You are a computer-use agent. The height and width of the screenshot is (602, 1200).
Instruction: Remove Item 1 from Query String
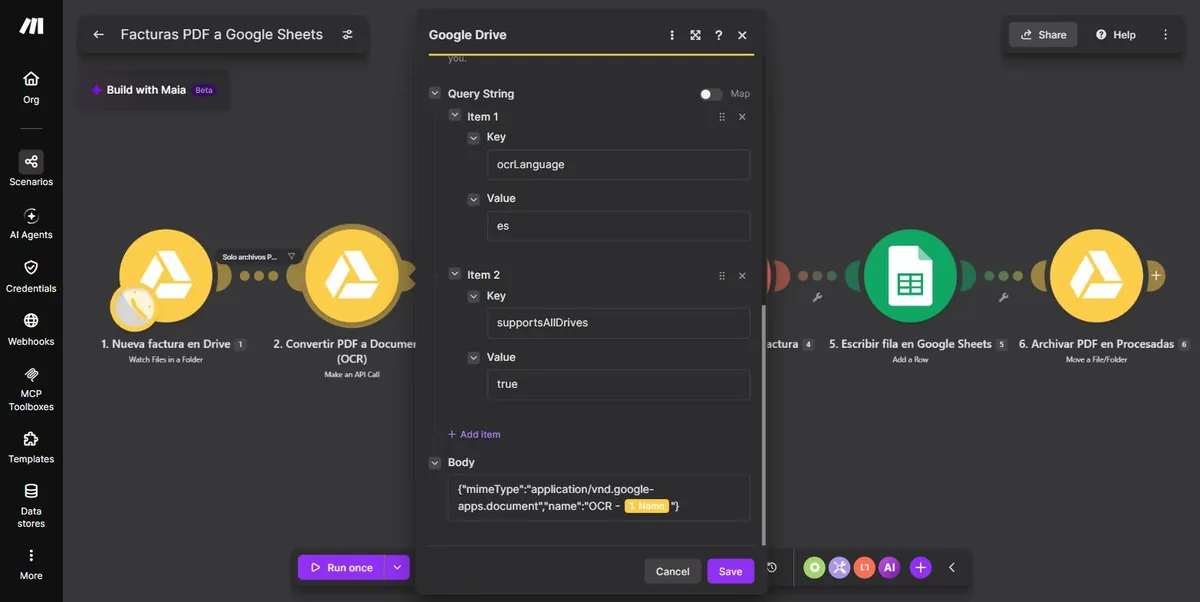pyautogui.click(x=742, y=117)
